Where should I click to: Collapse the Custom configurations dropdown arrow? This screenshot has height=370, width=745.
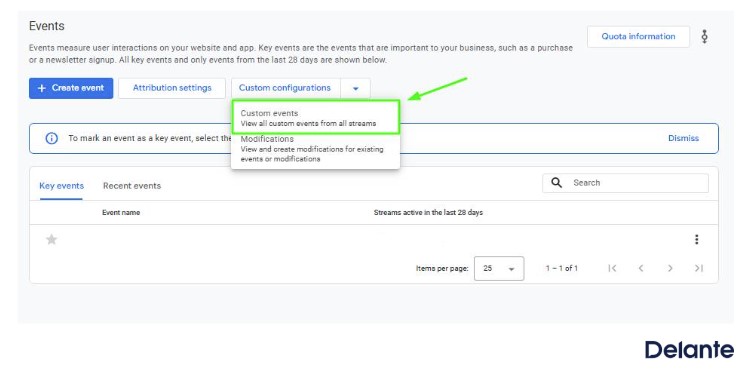[356, 88]
